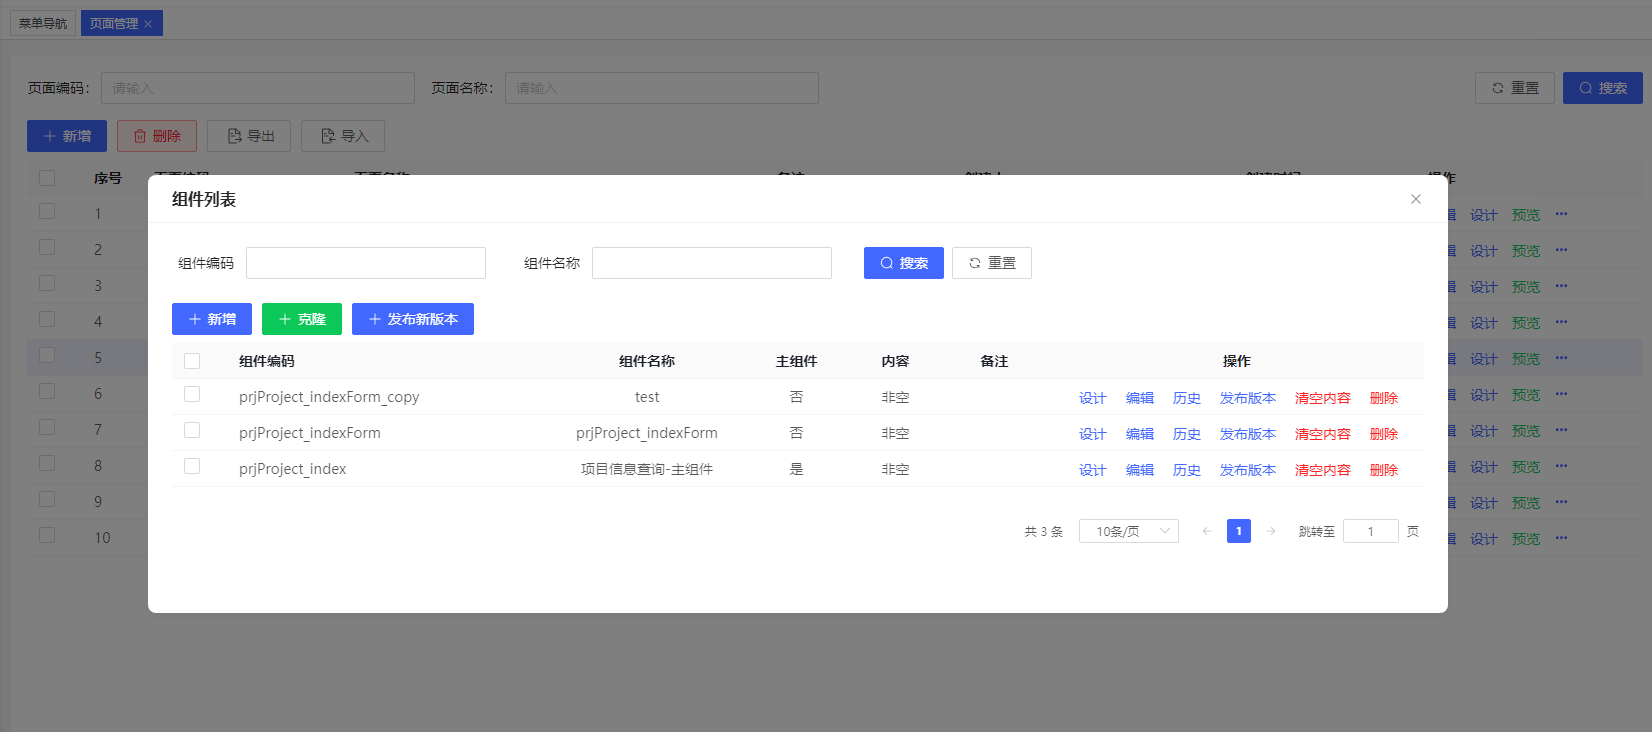Click the green 克隆 button
This screenshot has width=1652, height=732.
pyautogui.click(x=302, y=319)
